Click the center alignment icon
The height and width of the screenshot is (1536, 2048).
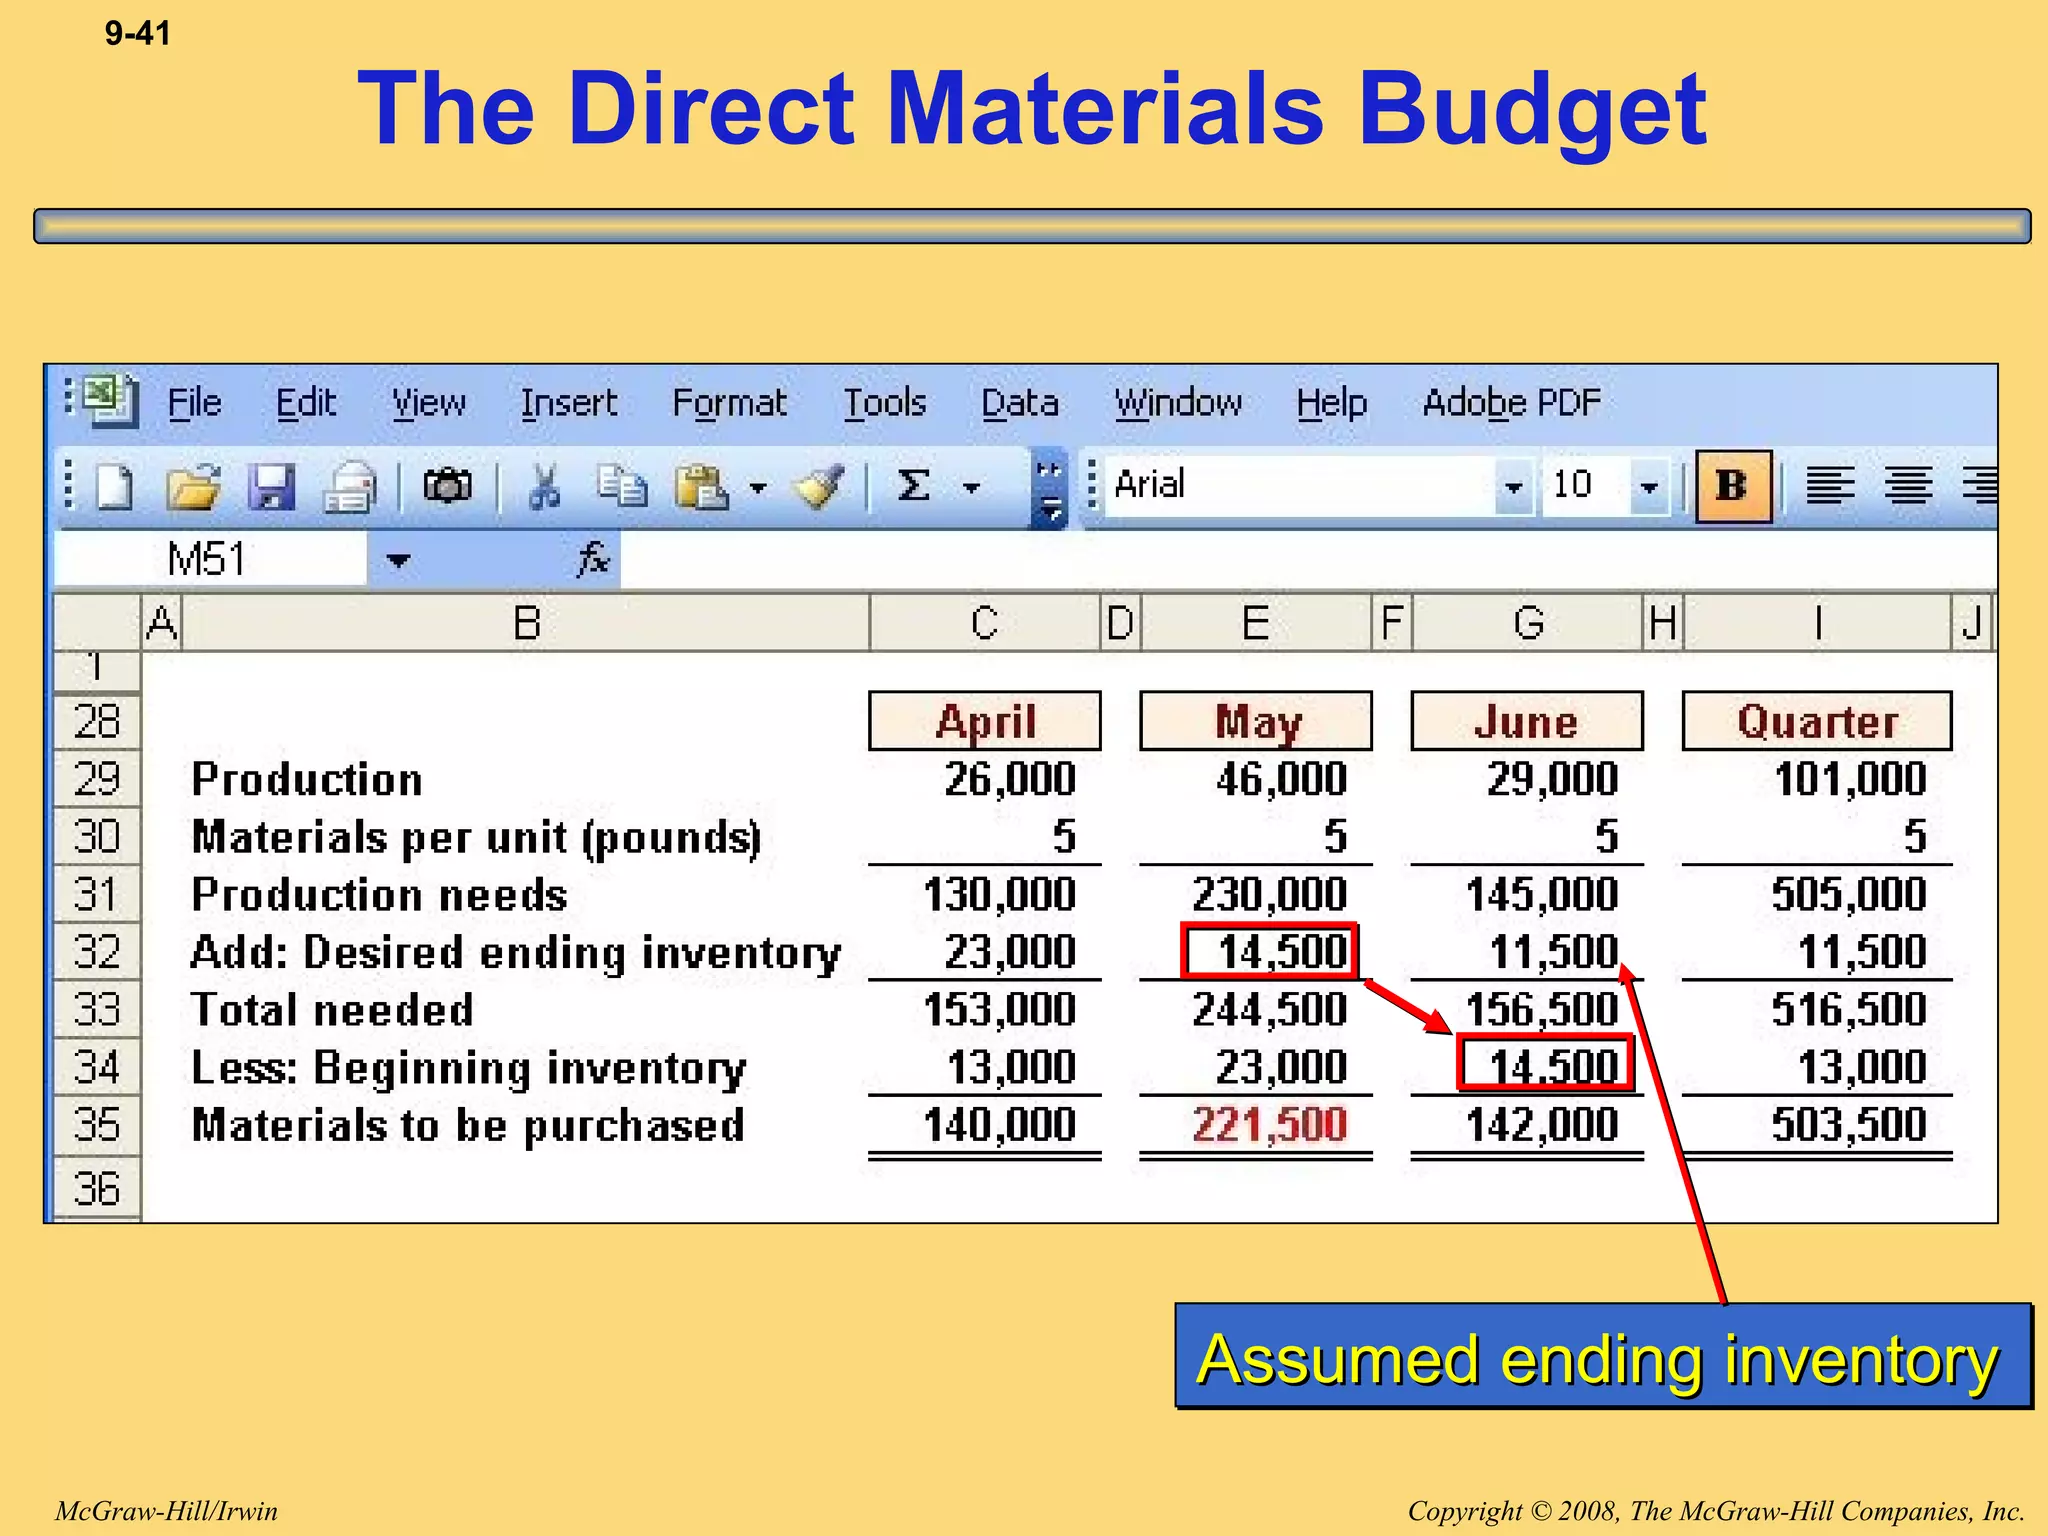(1908, 486)
